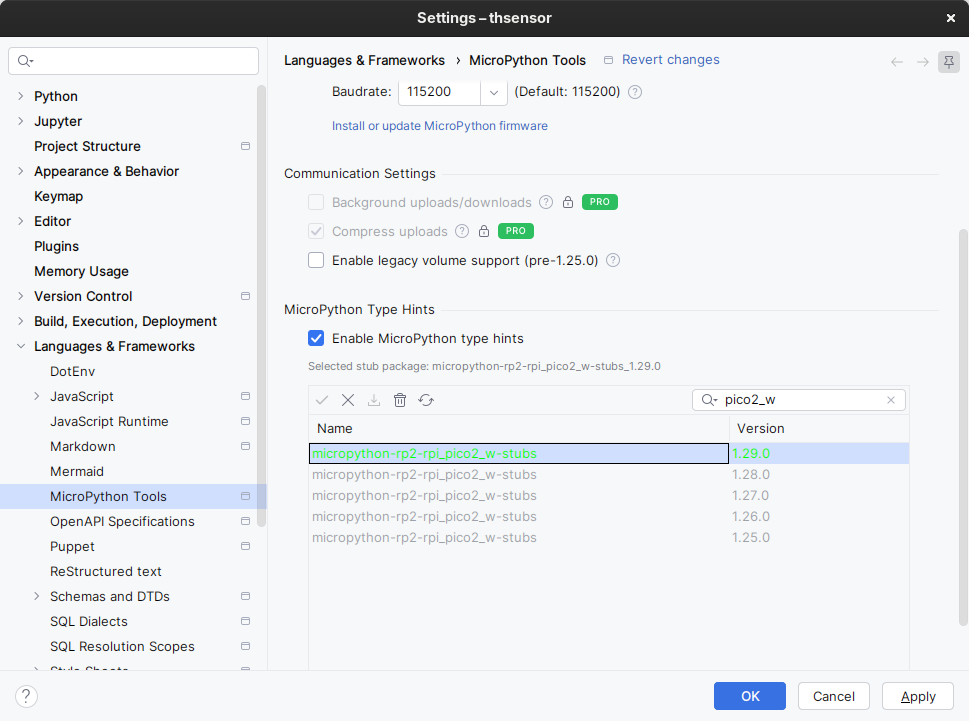The width and height of the screenshot is (969, 721).
Task: Click the stub package search field
Action: click(798, 400)
